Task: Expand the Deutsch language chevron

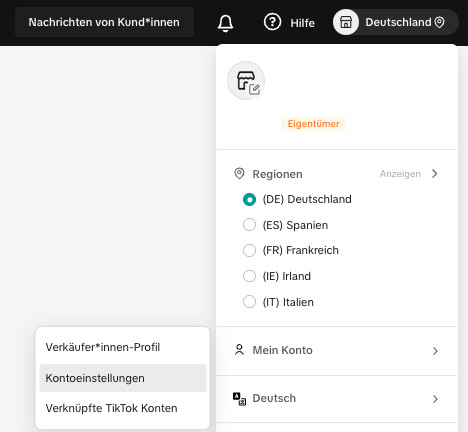Action: click(x=435, y=399)
